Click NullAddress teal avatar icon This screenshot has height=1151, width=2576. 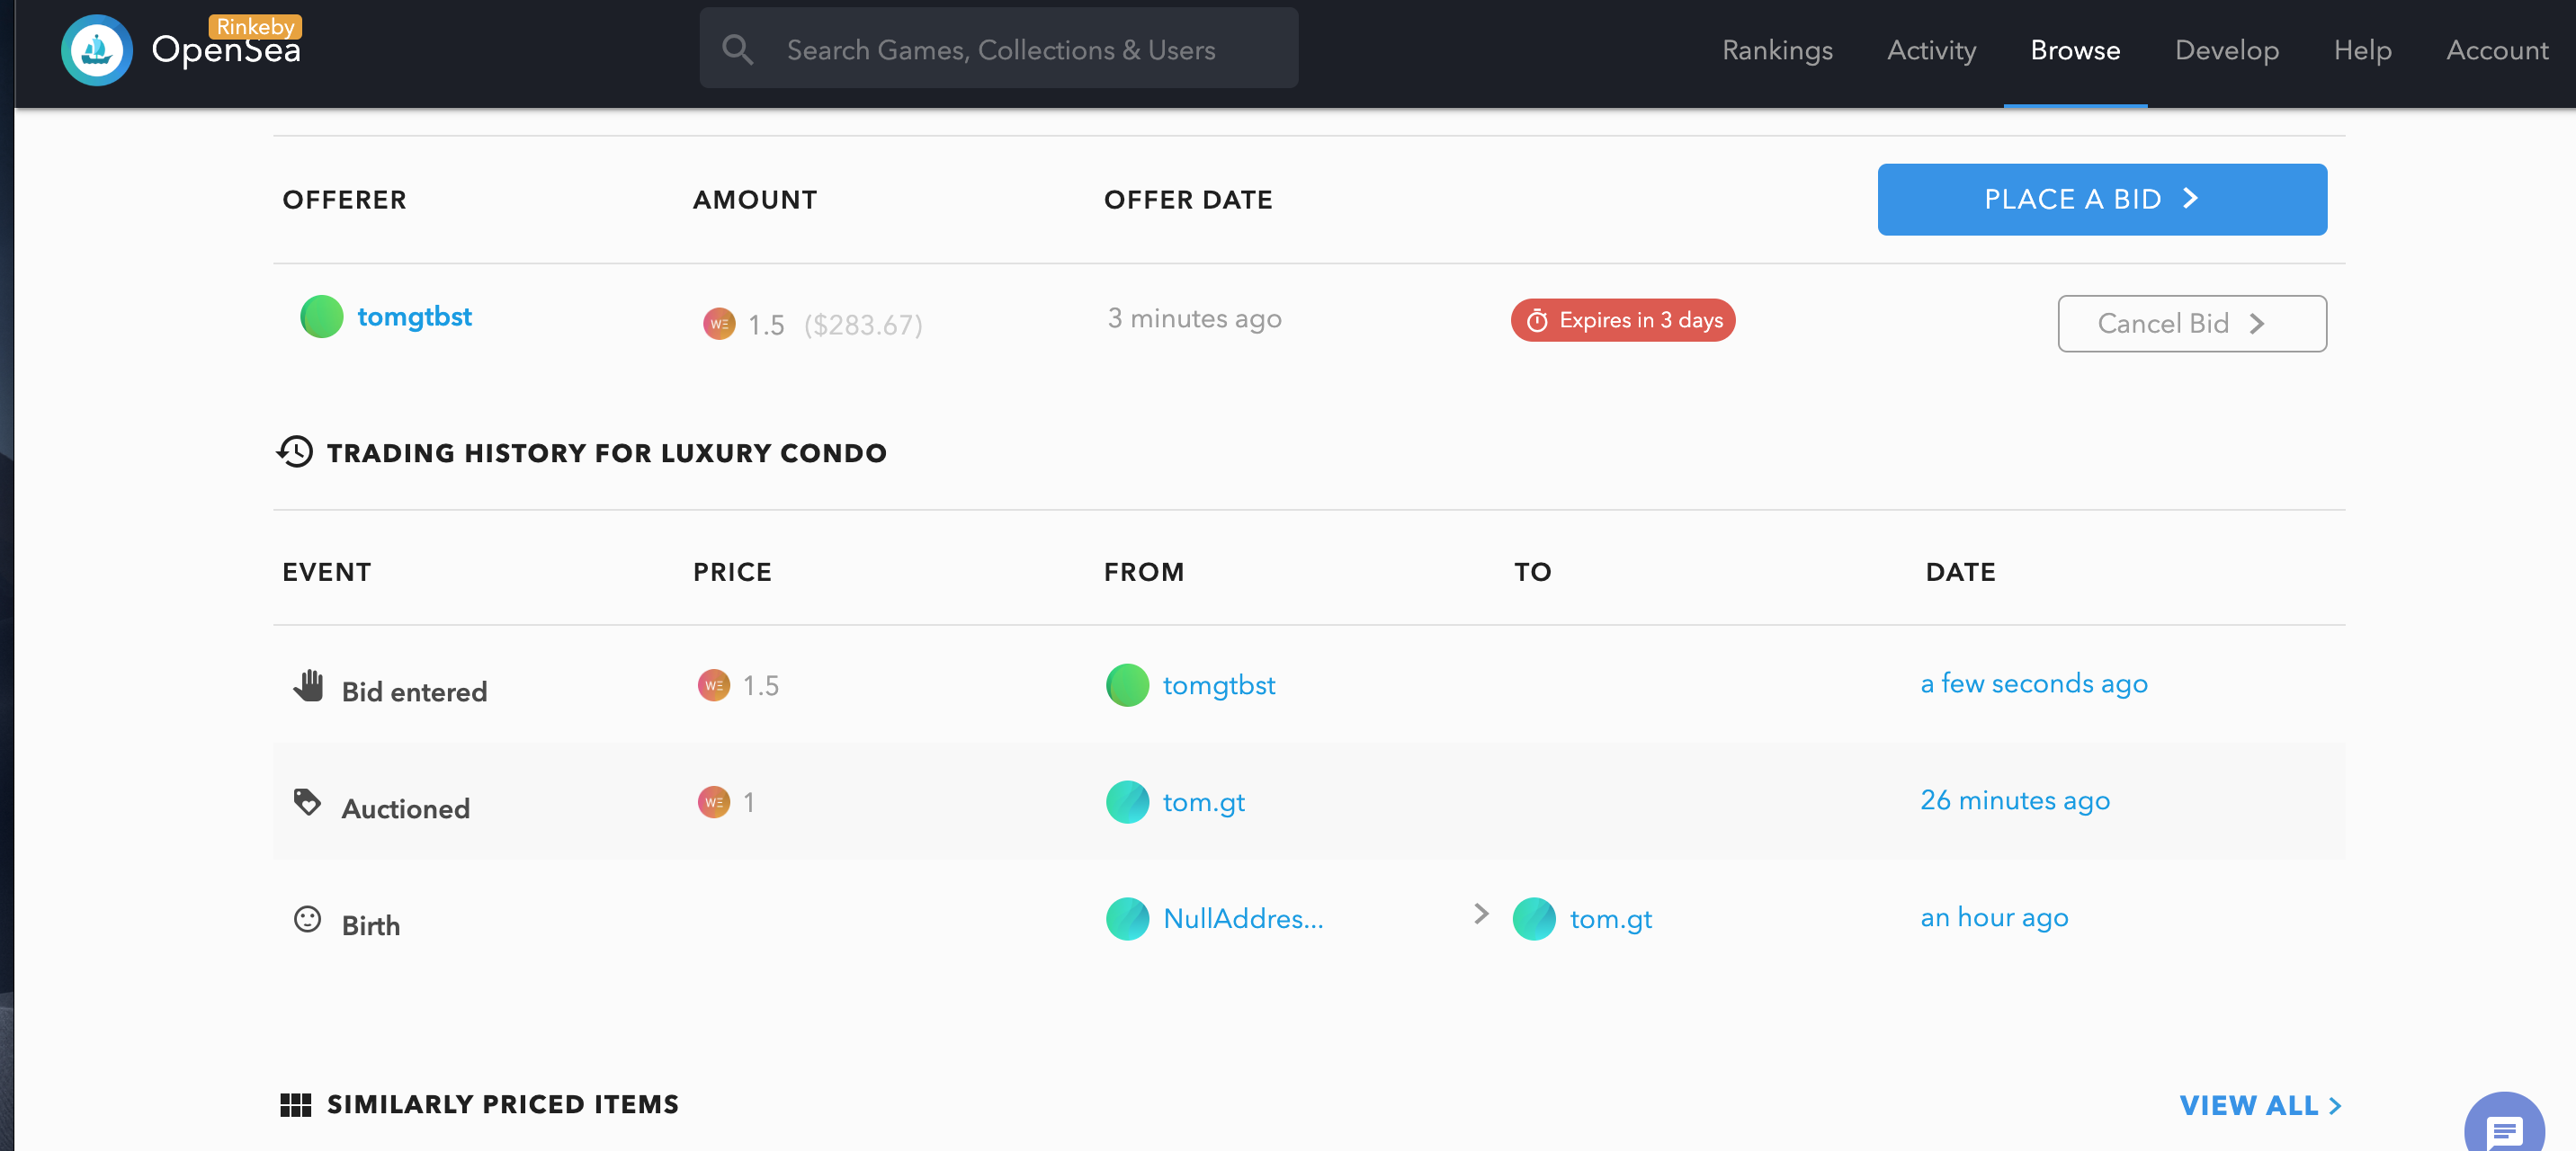pyautogui.click(x=1127, y=919)
